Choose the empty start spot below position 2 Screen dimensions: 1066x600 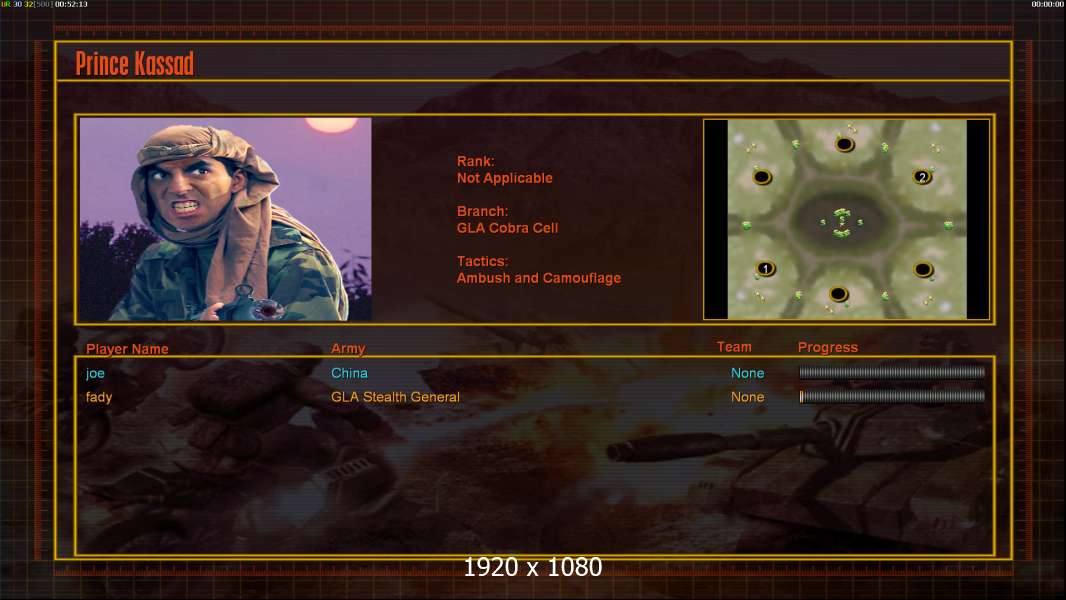click(x=923, y=270)
